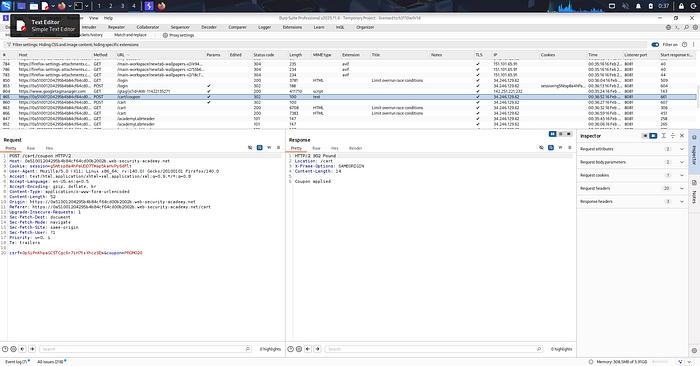This screenshot has height=366, width=700.
Task: Launch the file manager from the top panel
Action: (34, 6)
